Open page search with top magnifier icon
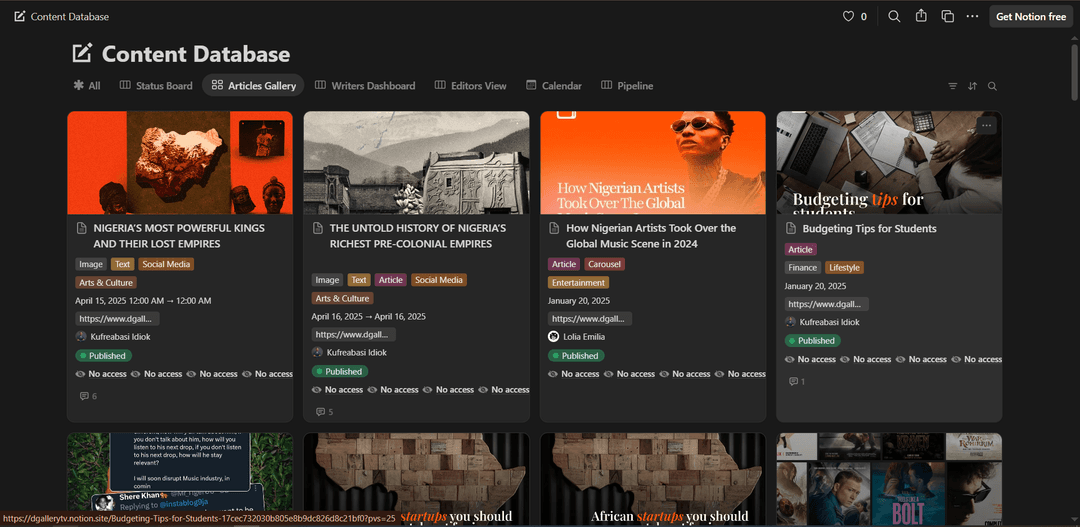 894,17
